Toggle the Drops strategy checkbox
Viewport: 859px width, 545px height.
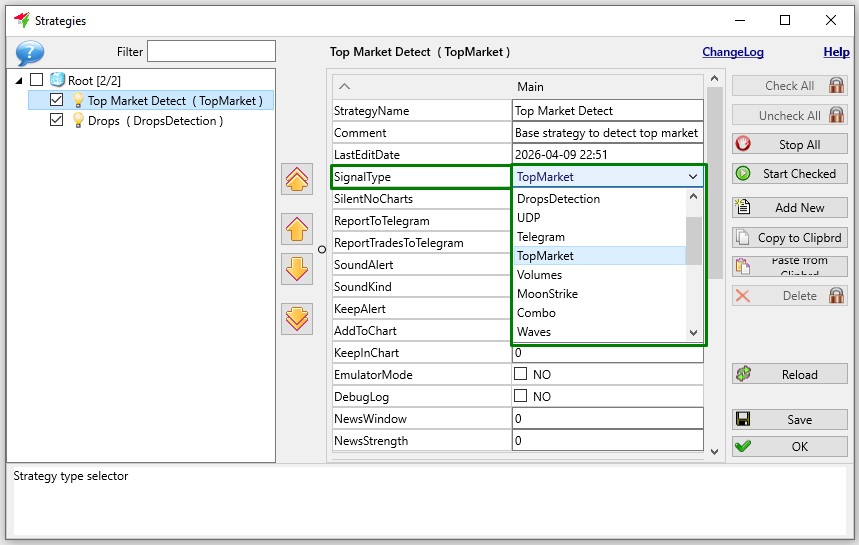[x=57, y=121]
